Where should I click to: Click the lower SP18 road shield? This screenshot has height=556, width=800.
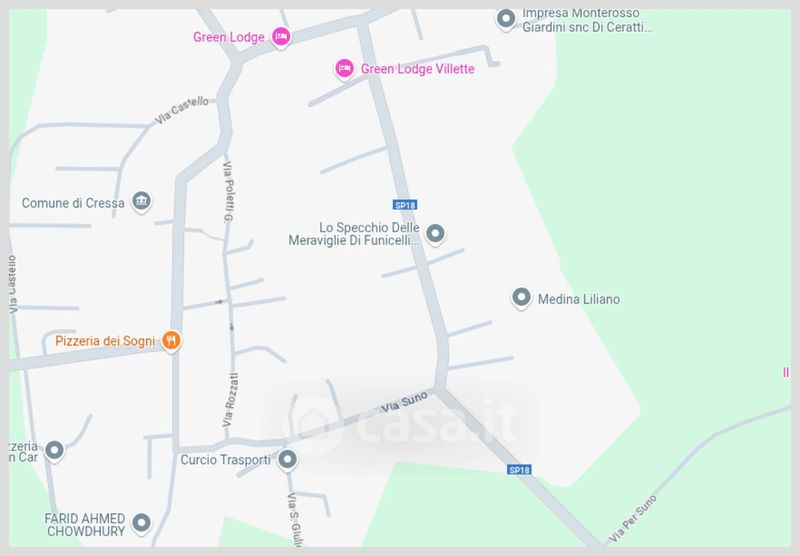tap(519, 470)
